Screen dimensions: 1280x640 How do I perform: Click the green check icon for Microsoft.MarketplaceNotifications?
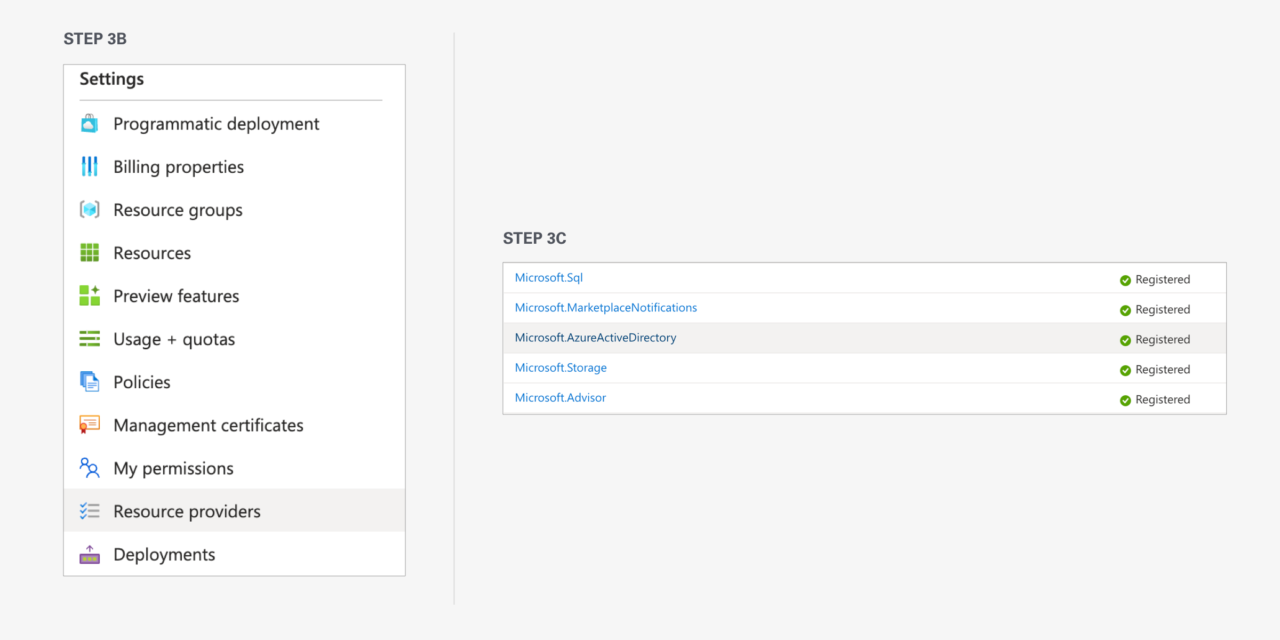click(1125, 310)
